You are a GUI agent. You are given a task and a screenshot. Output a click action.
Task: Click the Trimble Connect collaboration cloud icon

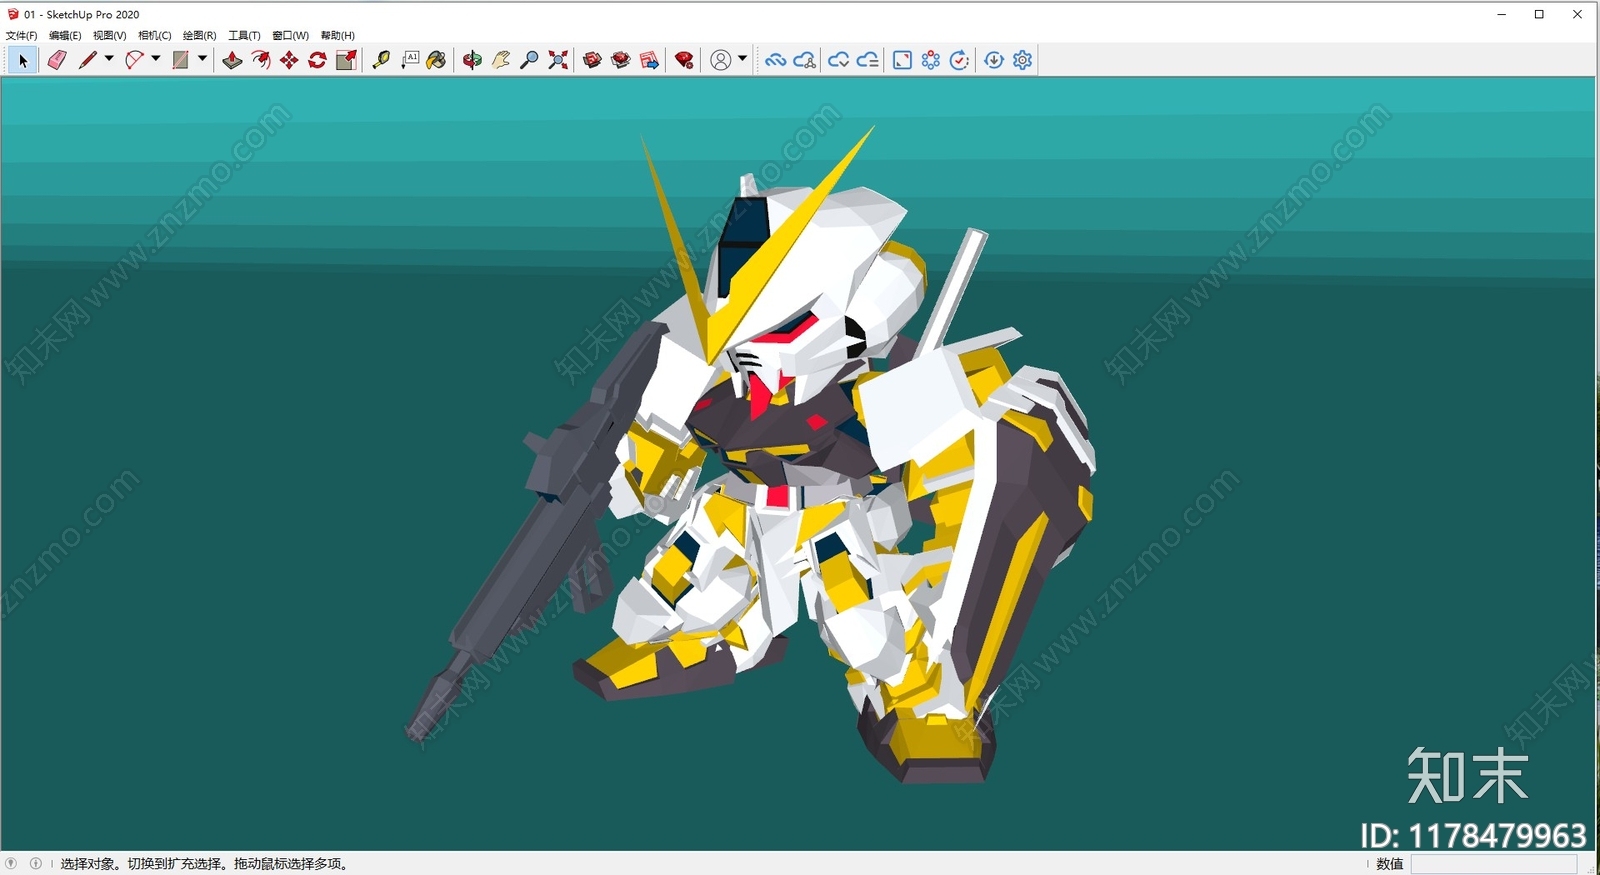point(804,60)
